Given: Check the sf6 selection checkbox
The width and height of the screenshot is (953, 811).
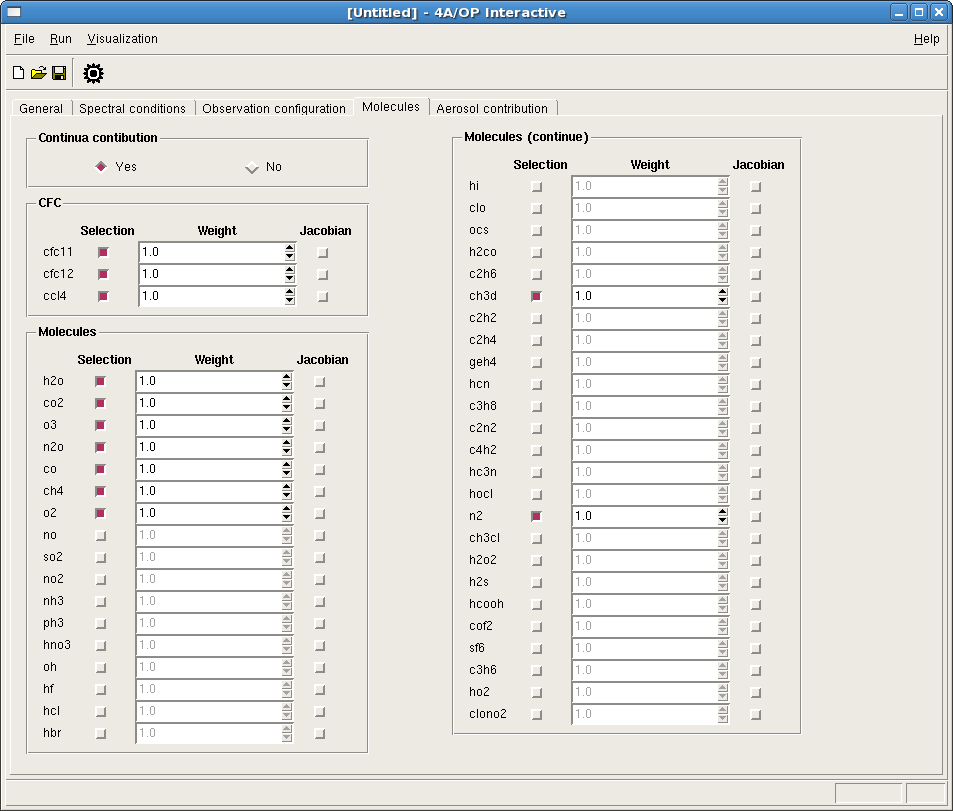Looking at the screenshot, I should point(537,649).
